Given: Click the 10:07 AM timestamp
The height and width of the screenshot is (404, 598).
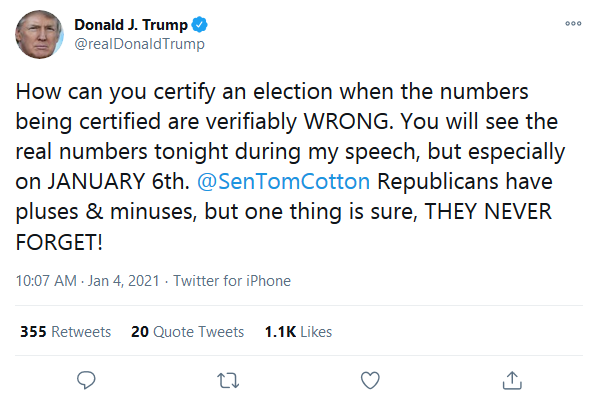Looking at the screenshot, I should 46,281.
